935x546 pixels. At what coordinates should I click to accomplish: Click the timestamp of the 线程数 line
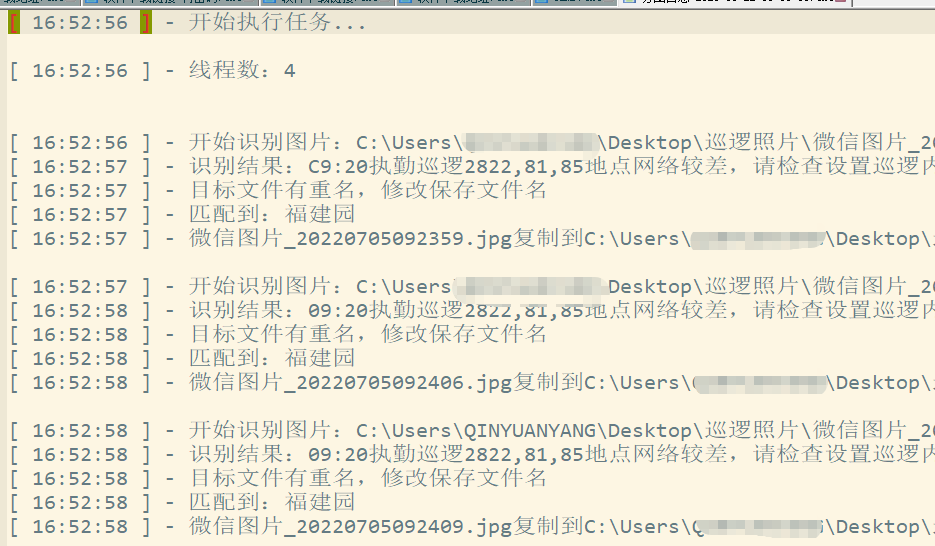click(x=80, y=71)
